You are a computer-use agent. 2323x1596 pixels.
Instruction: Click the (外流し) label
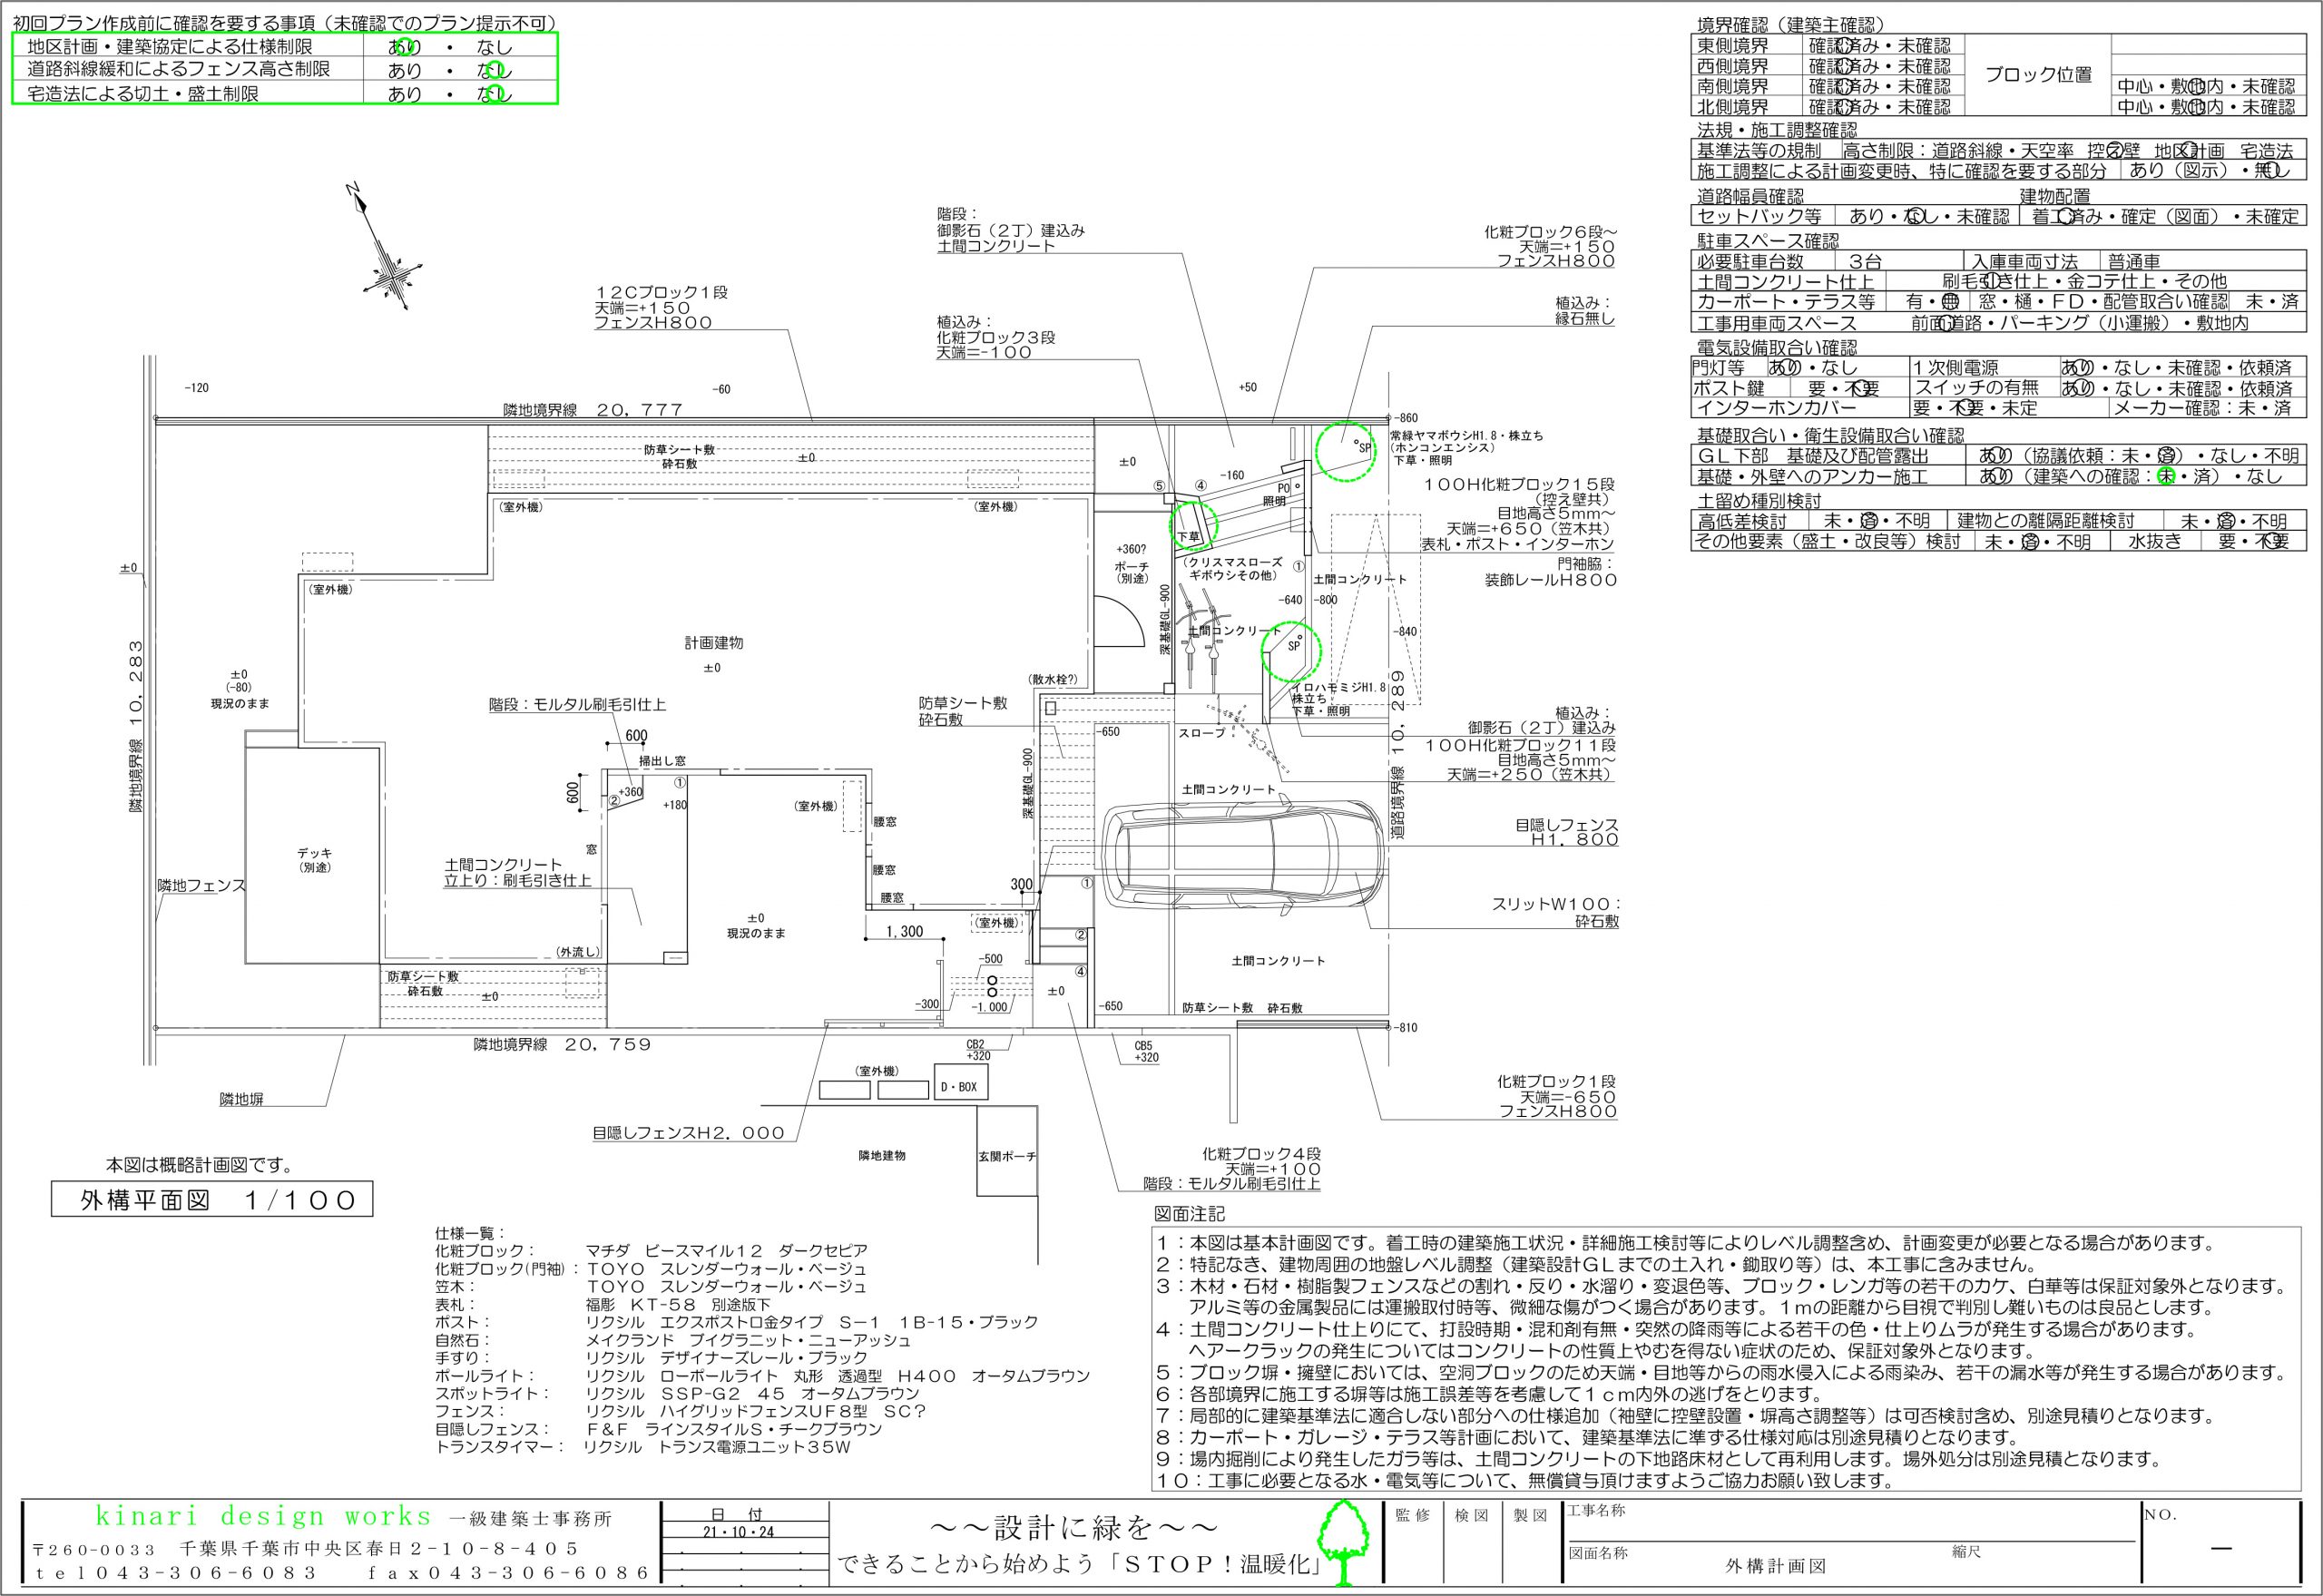click(579, 951)
